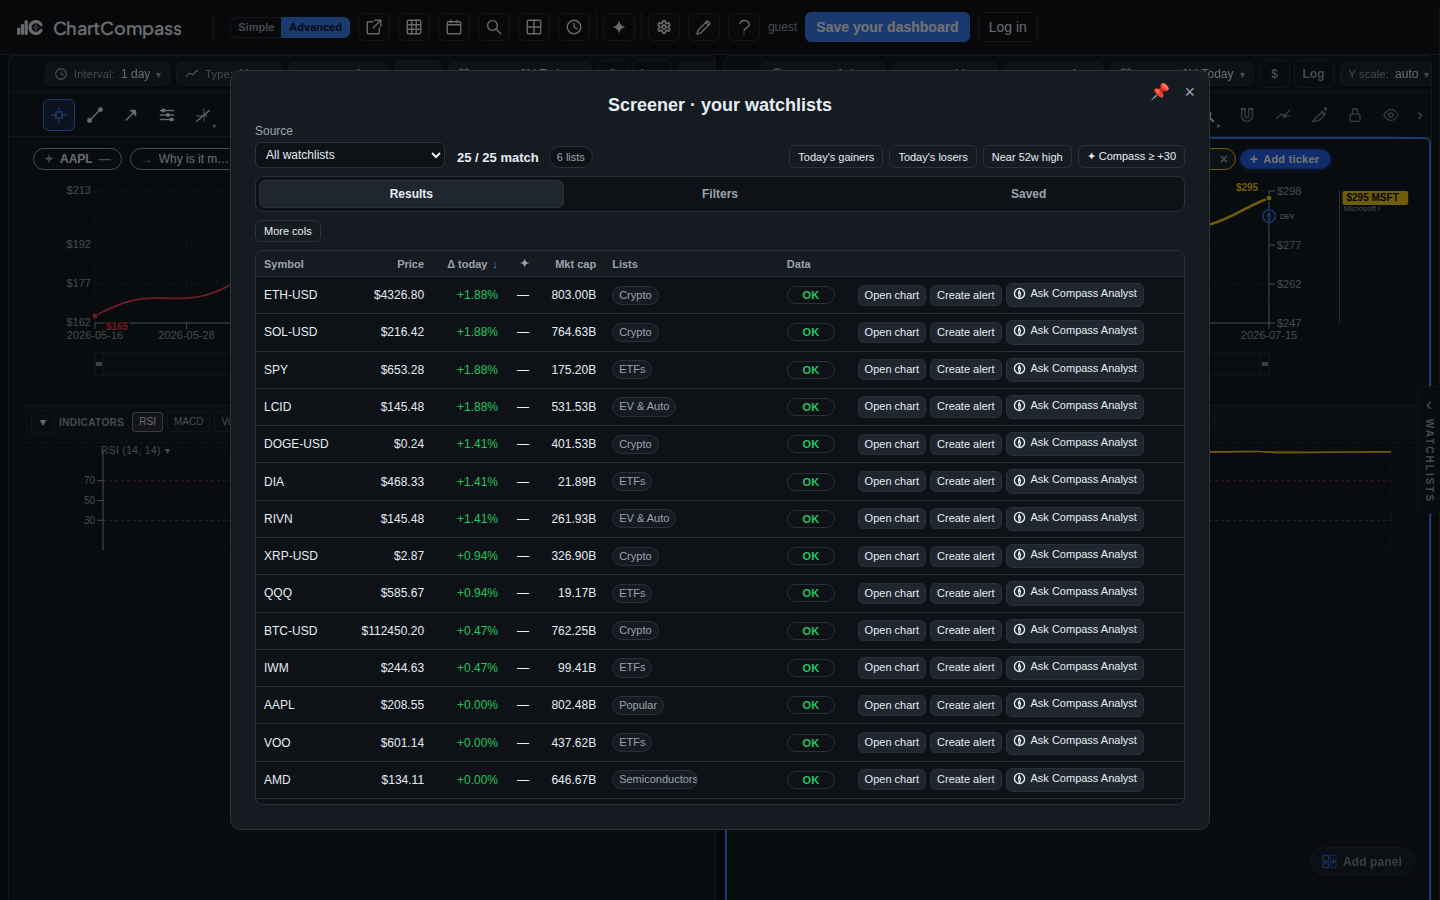Click the right range slider handle under MSFT chart

point(1265,364)
